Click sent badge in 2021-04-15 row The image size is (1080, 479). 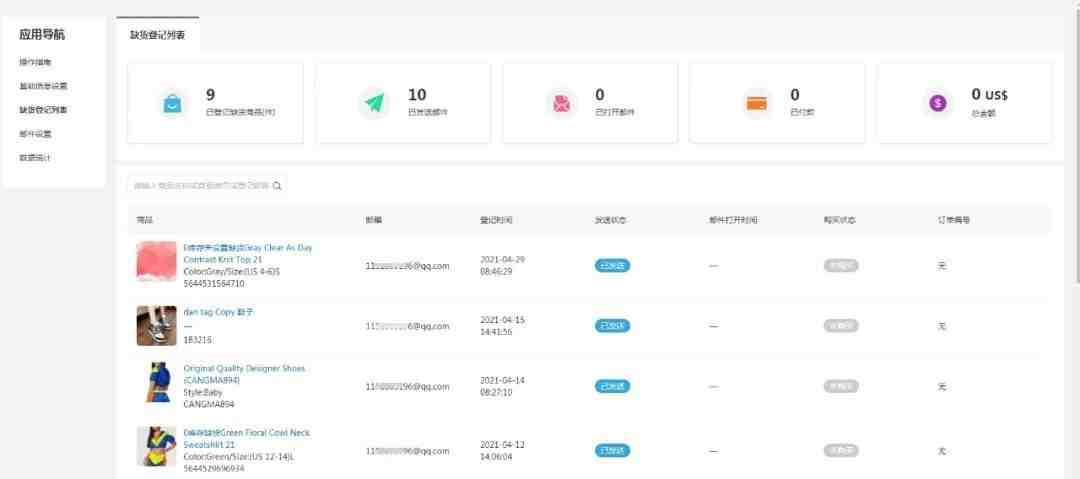[612, 326]
